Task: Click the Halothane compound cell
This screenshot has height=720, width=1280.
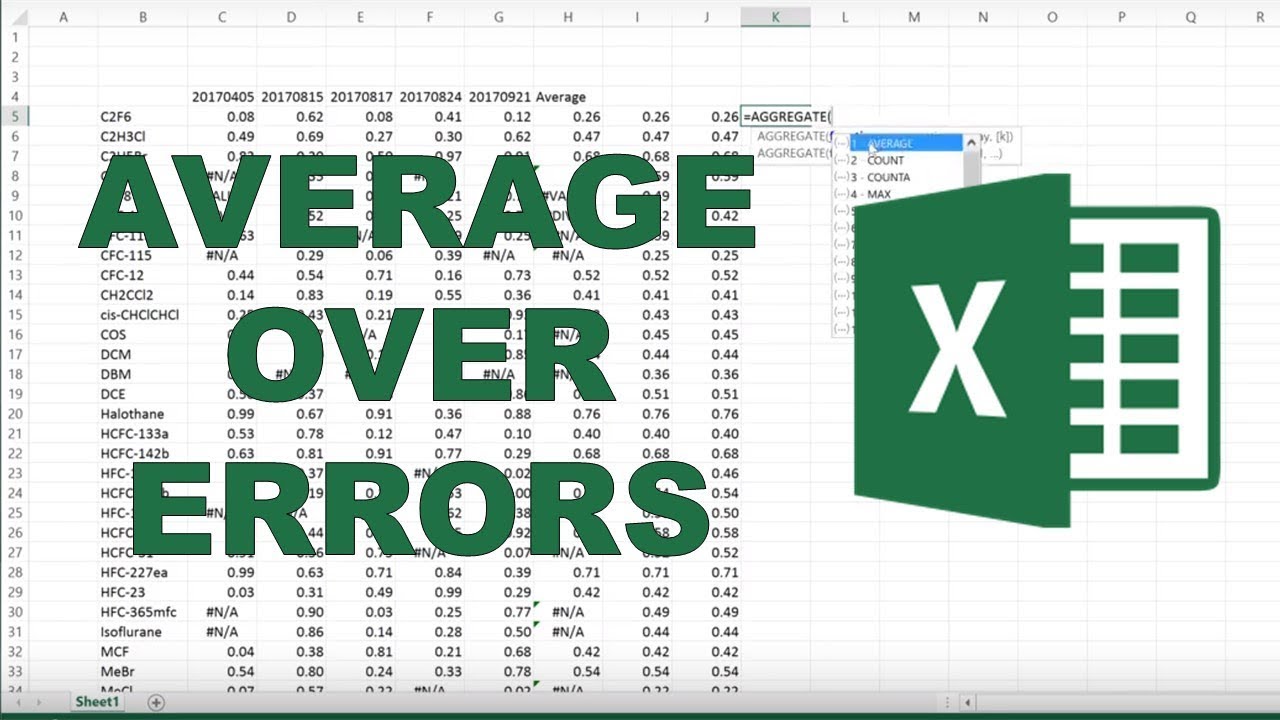Action: pyautogui.click(x=143, y=414)
